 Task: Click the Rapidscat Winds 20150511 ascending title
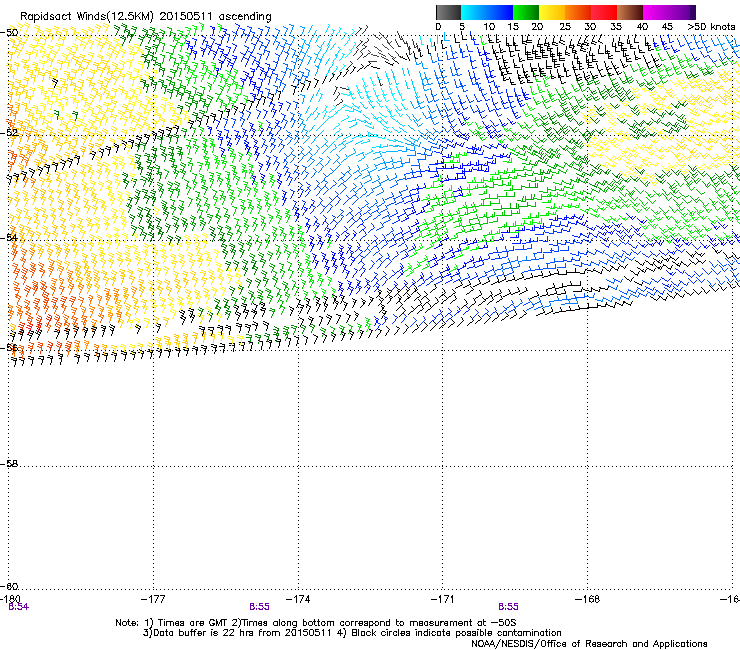coord(146,16)
